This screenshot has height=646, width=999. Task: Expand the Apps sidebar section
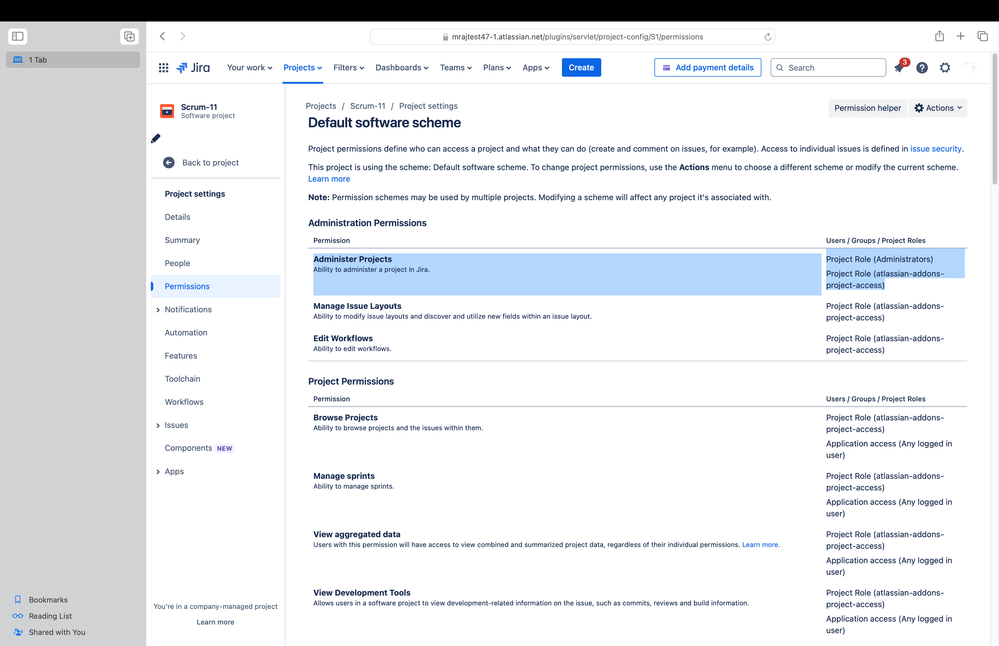coord(158,471)
